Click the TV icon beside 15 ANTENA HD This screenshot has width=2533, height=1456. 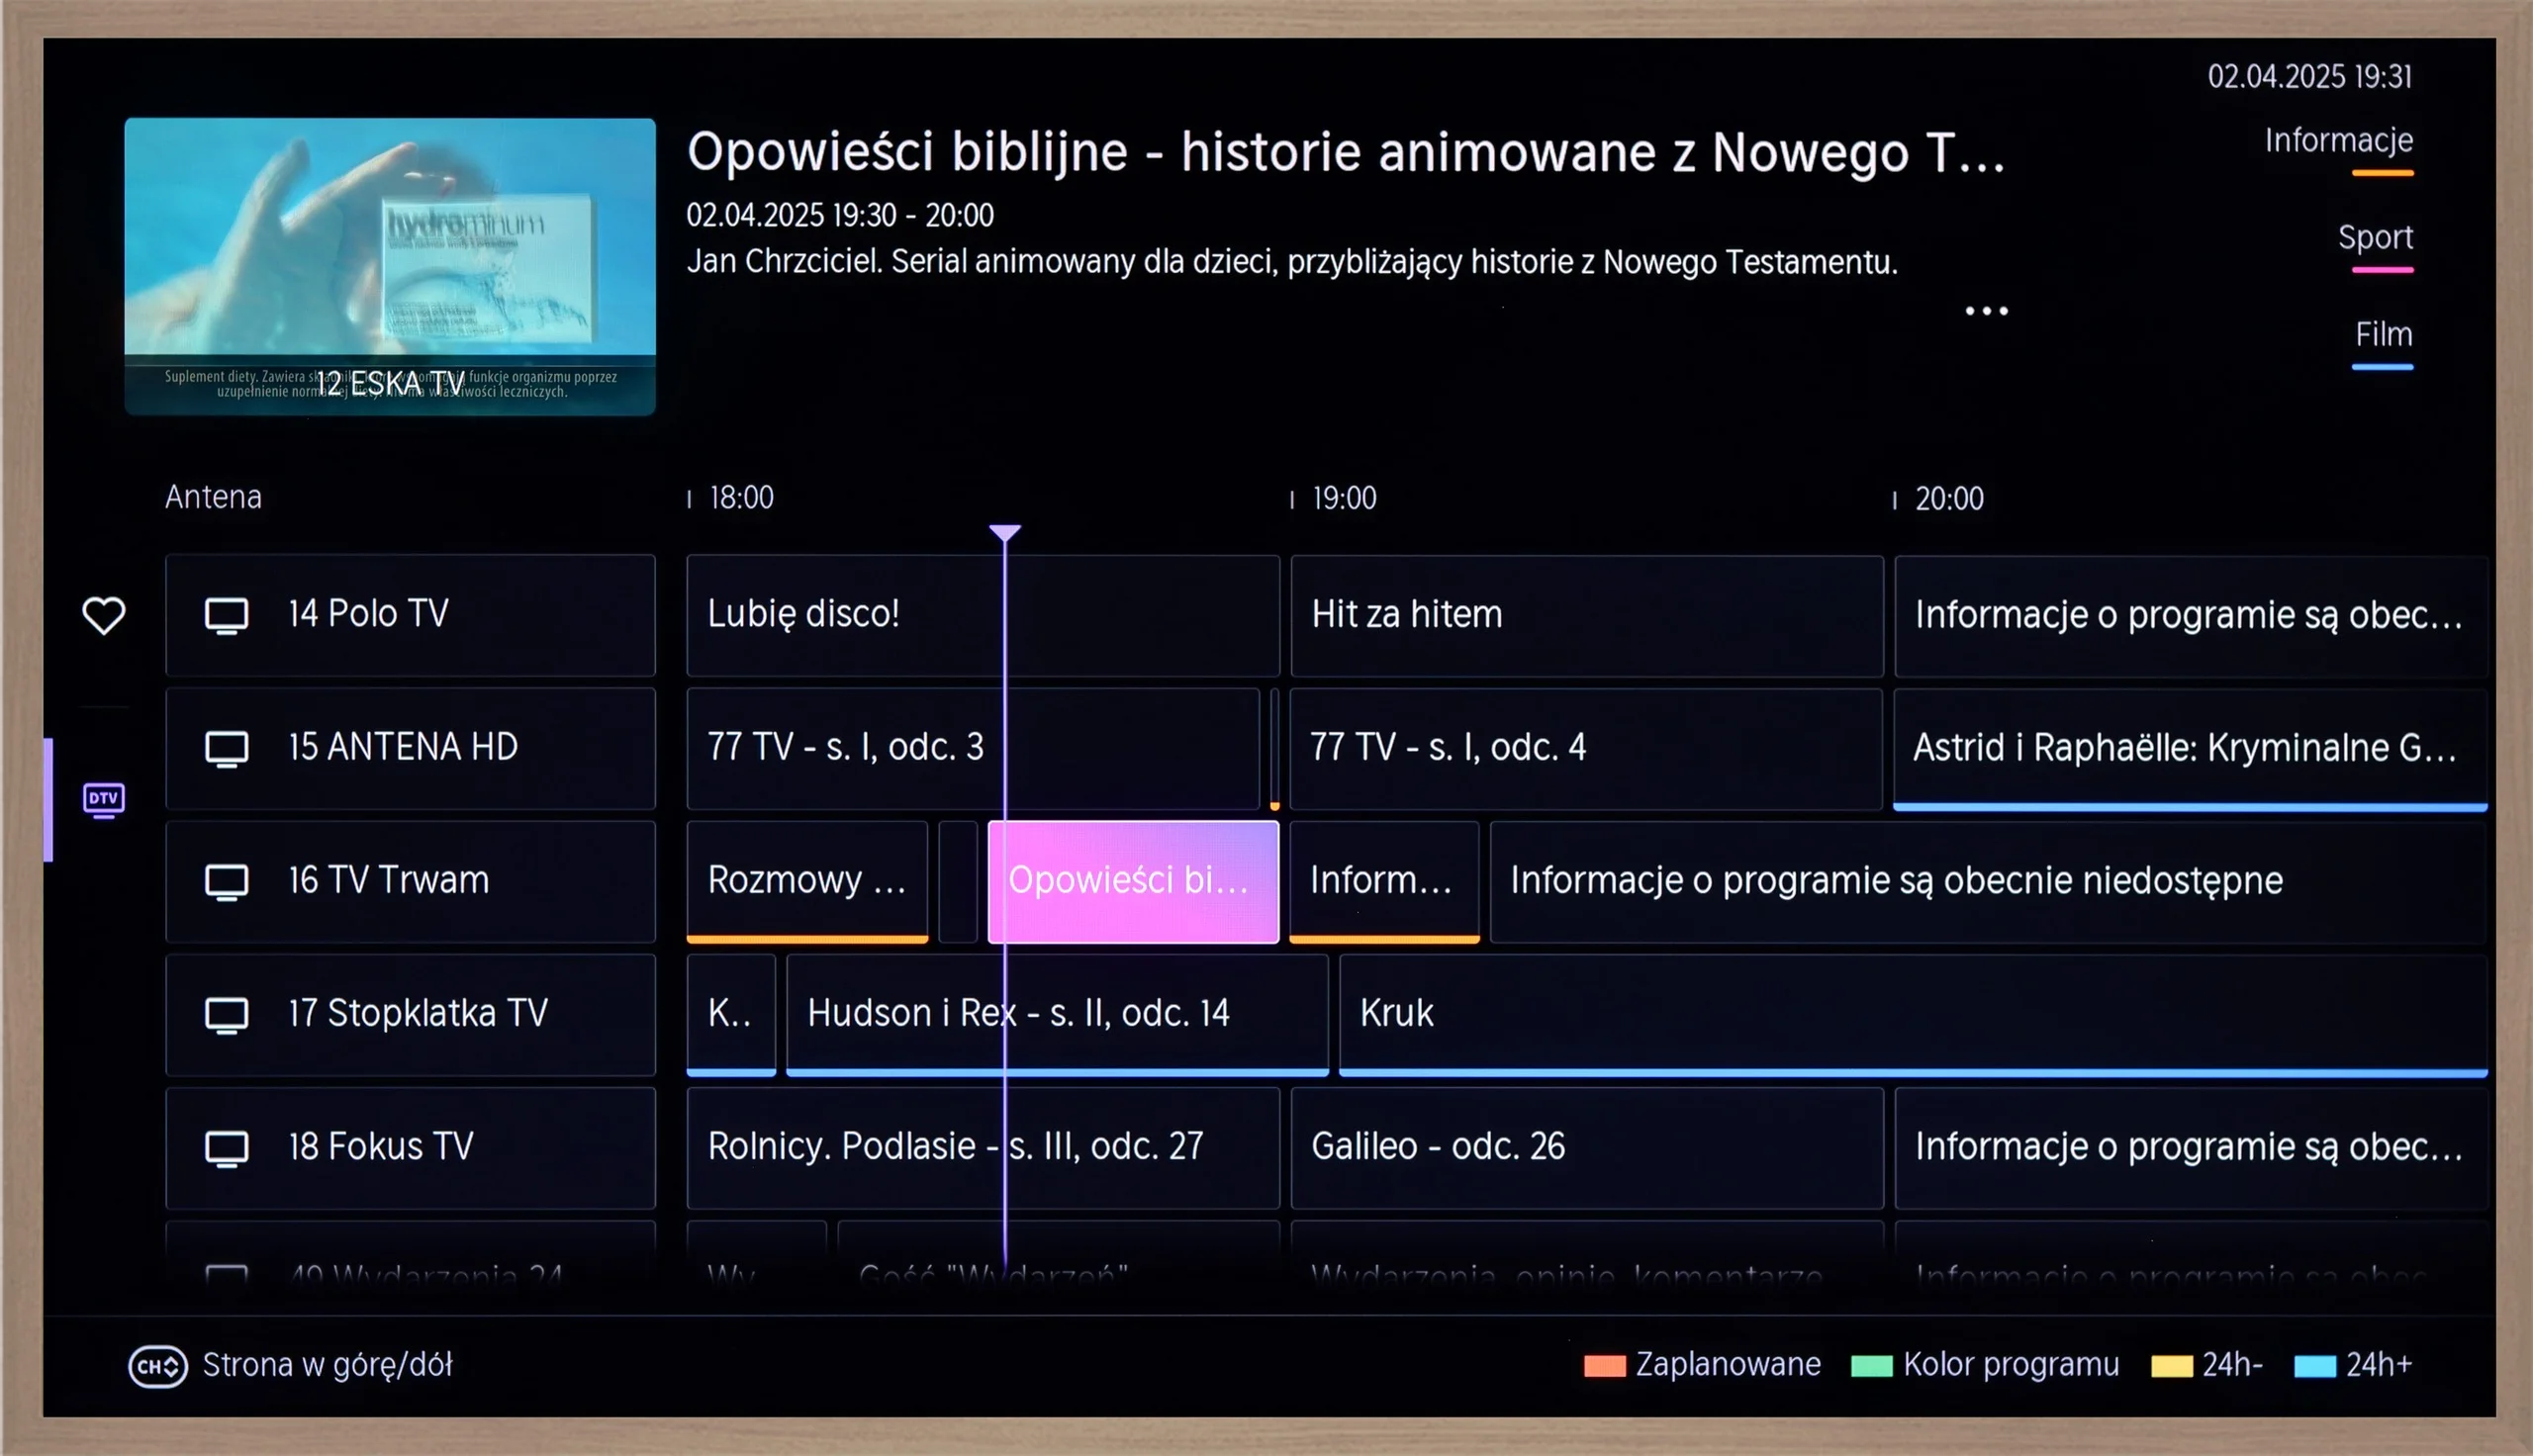227,748
